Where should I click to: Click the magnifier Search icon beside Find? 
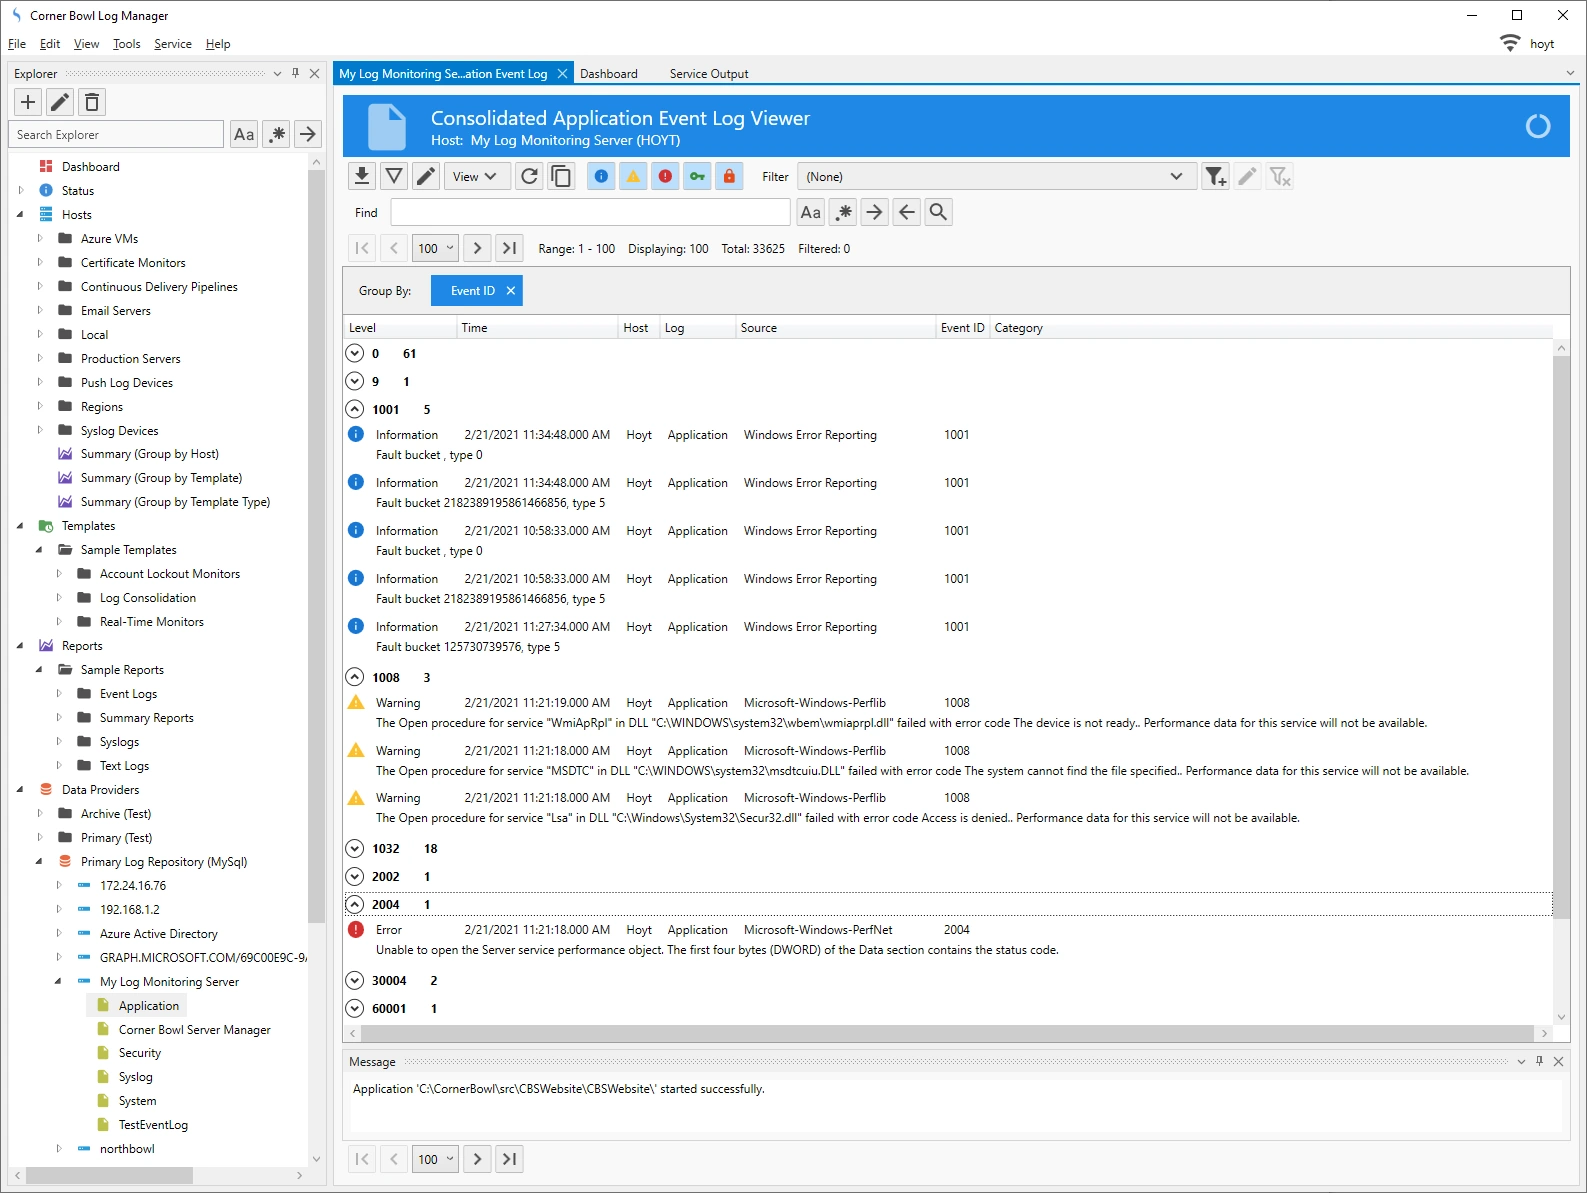click(x=938, y=212)
